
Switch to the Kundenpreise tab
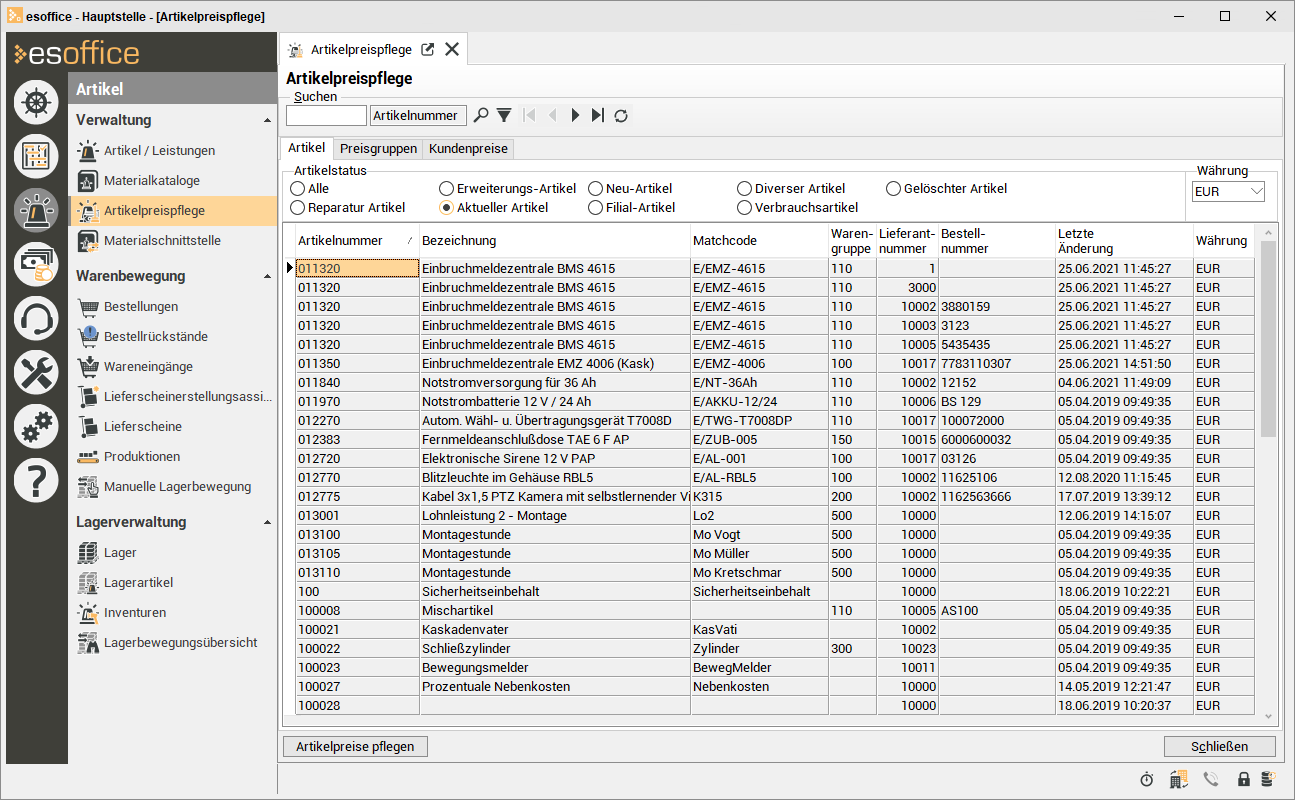(x=469, y=149)
